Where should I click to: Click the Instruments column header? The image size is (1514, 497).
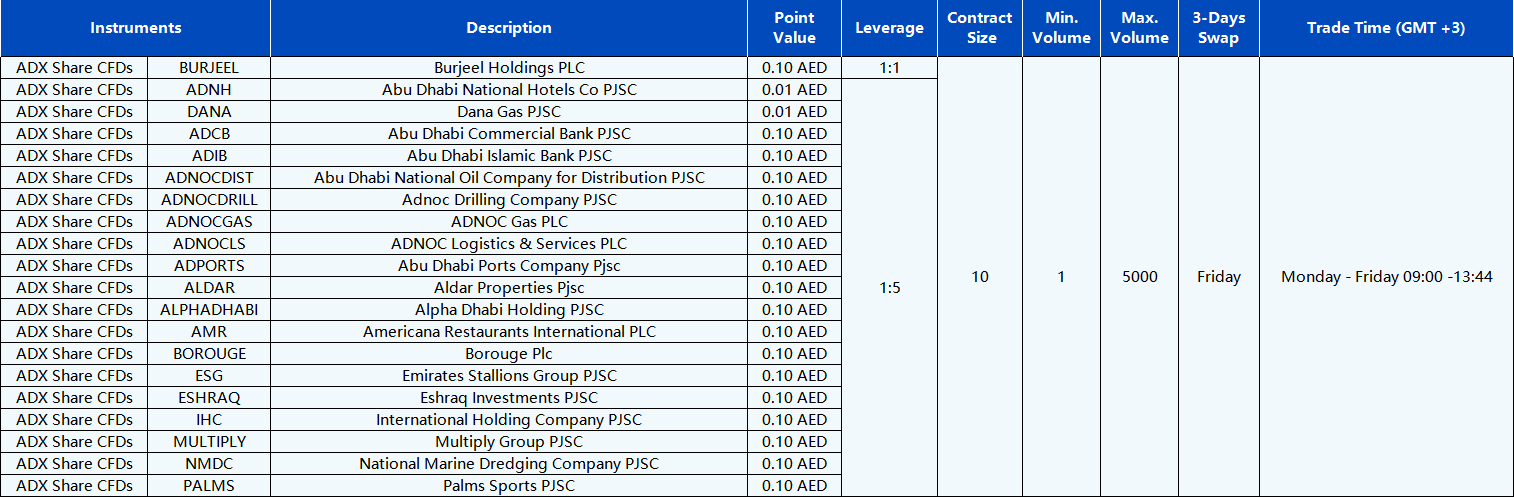(x=135, y=28)
